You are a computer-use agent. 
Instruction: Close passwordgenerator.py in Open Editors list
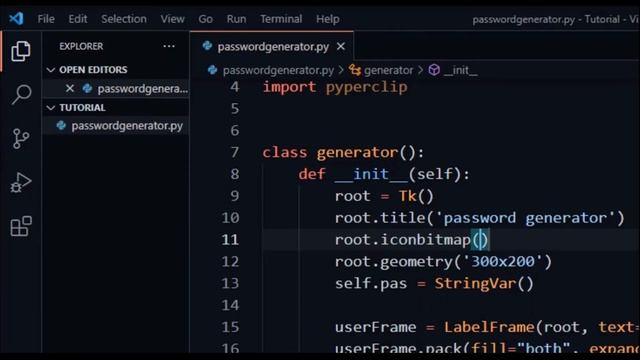click(70, 88)
